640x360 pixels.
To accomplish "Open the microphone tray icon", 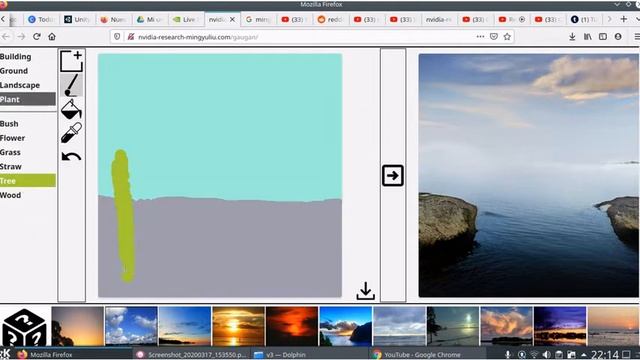I will (508, 355).
